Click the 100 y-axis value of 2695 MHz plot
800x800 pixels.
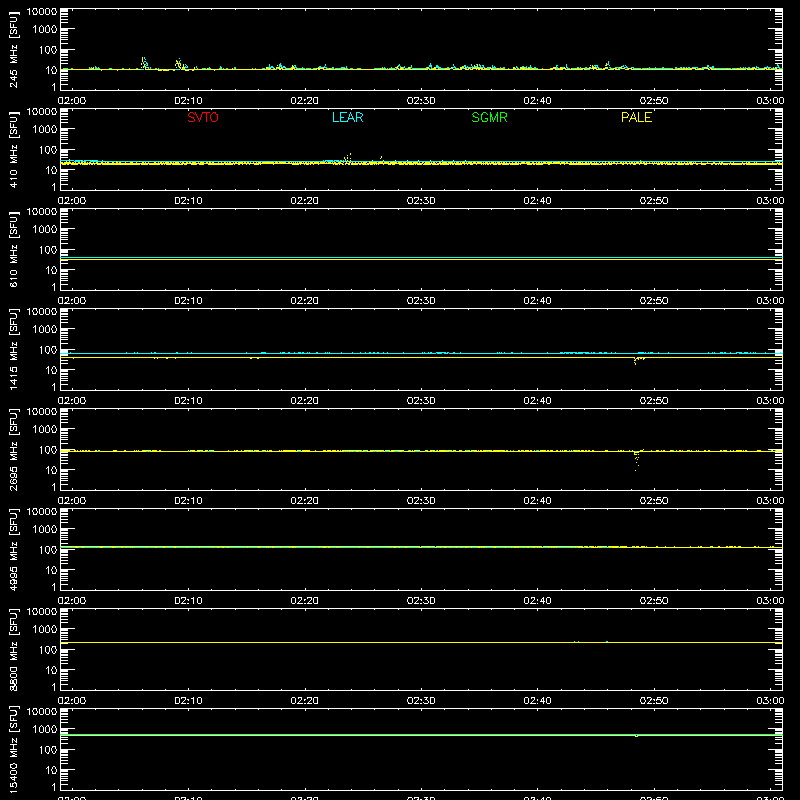[48, 450]
